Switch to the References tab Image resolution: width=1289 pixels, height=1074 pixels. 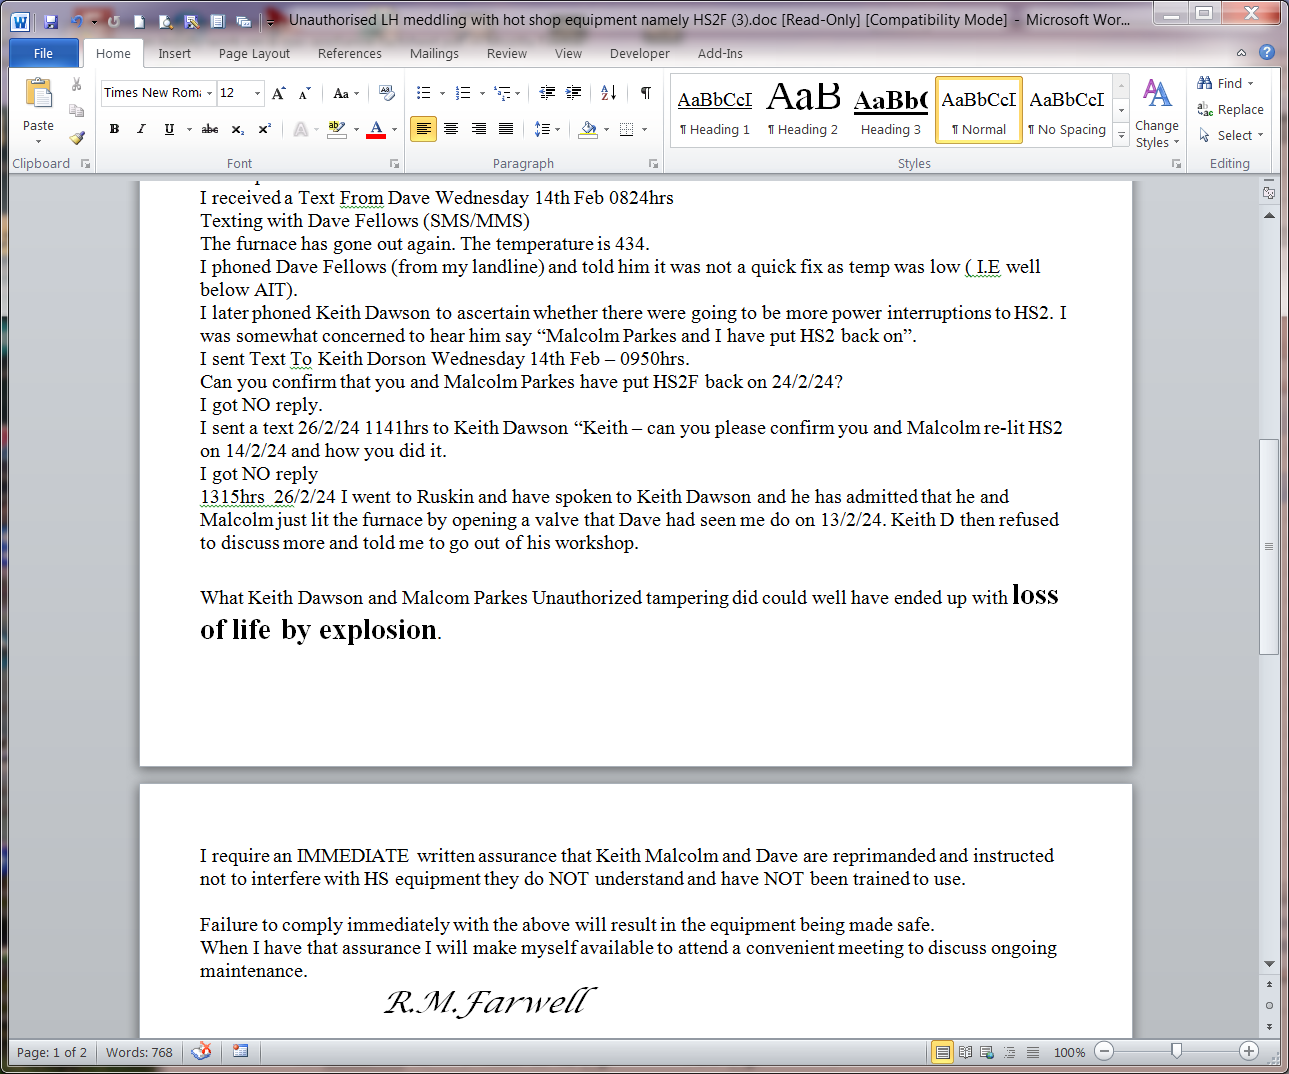[349, 54]
